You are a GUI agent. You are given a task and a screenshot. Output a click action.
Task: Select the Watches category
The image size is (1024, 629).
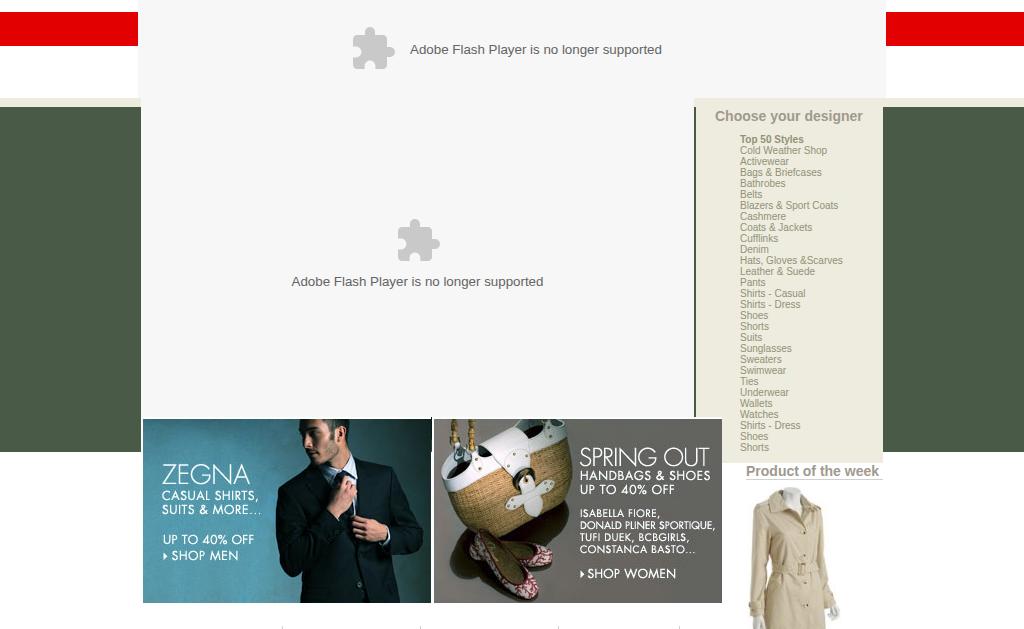pyautogui.click(x=759, y=414)
